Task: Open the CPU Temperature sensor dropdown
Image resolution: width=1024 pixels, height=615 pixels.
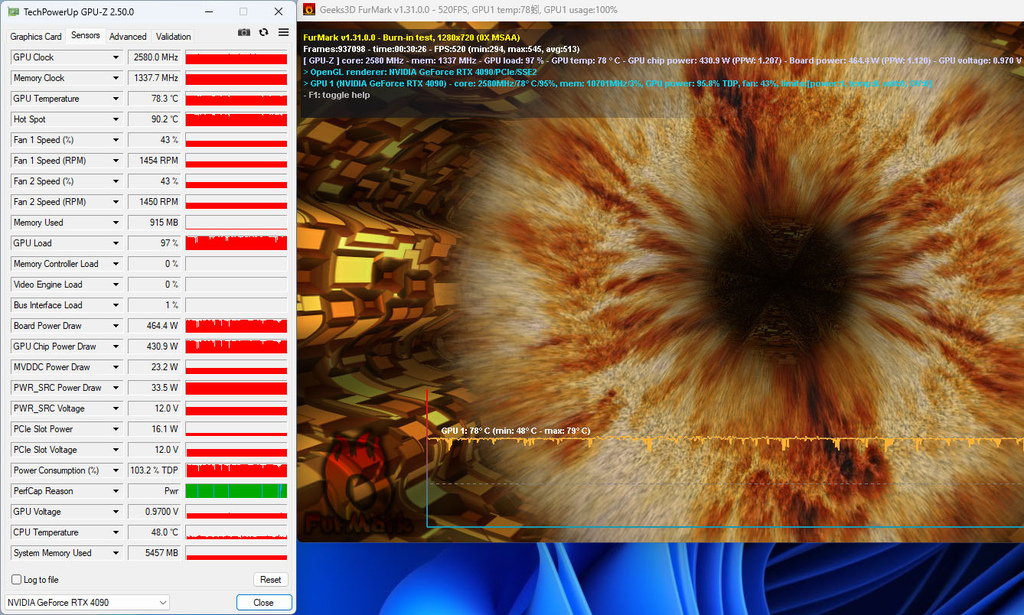Action: pyautogui.click(x=116, y=533)
